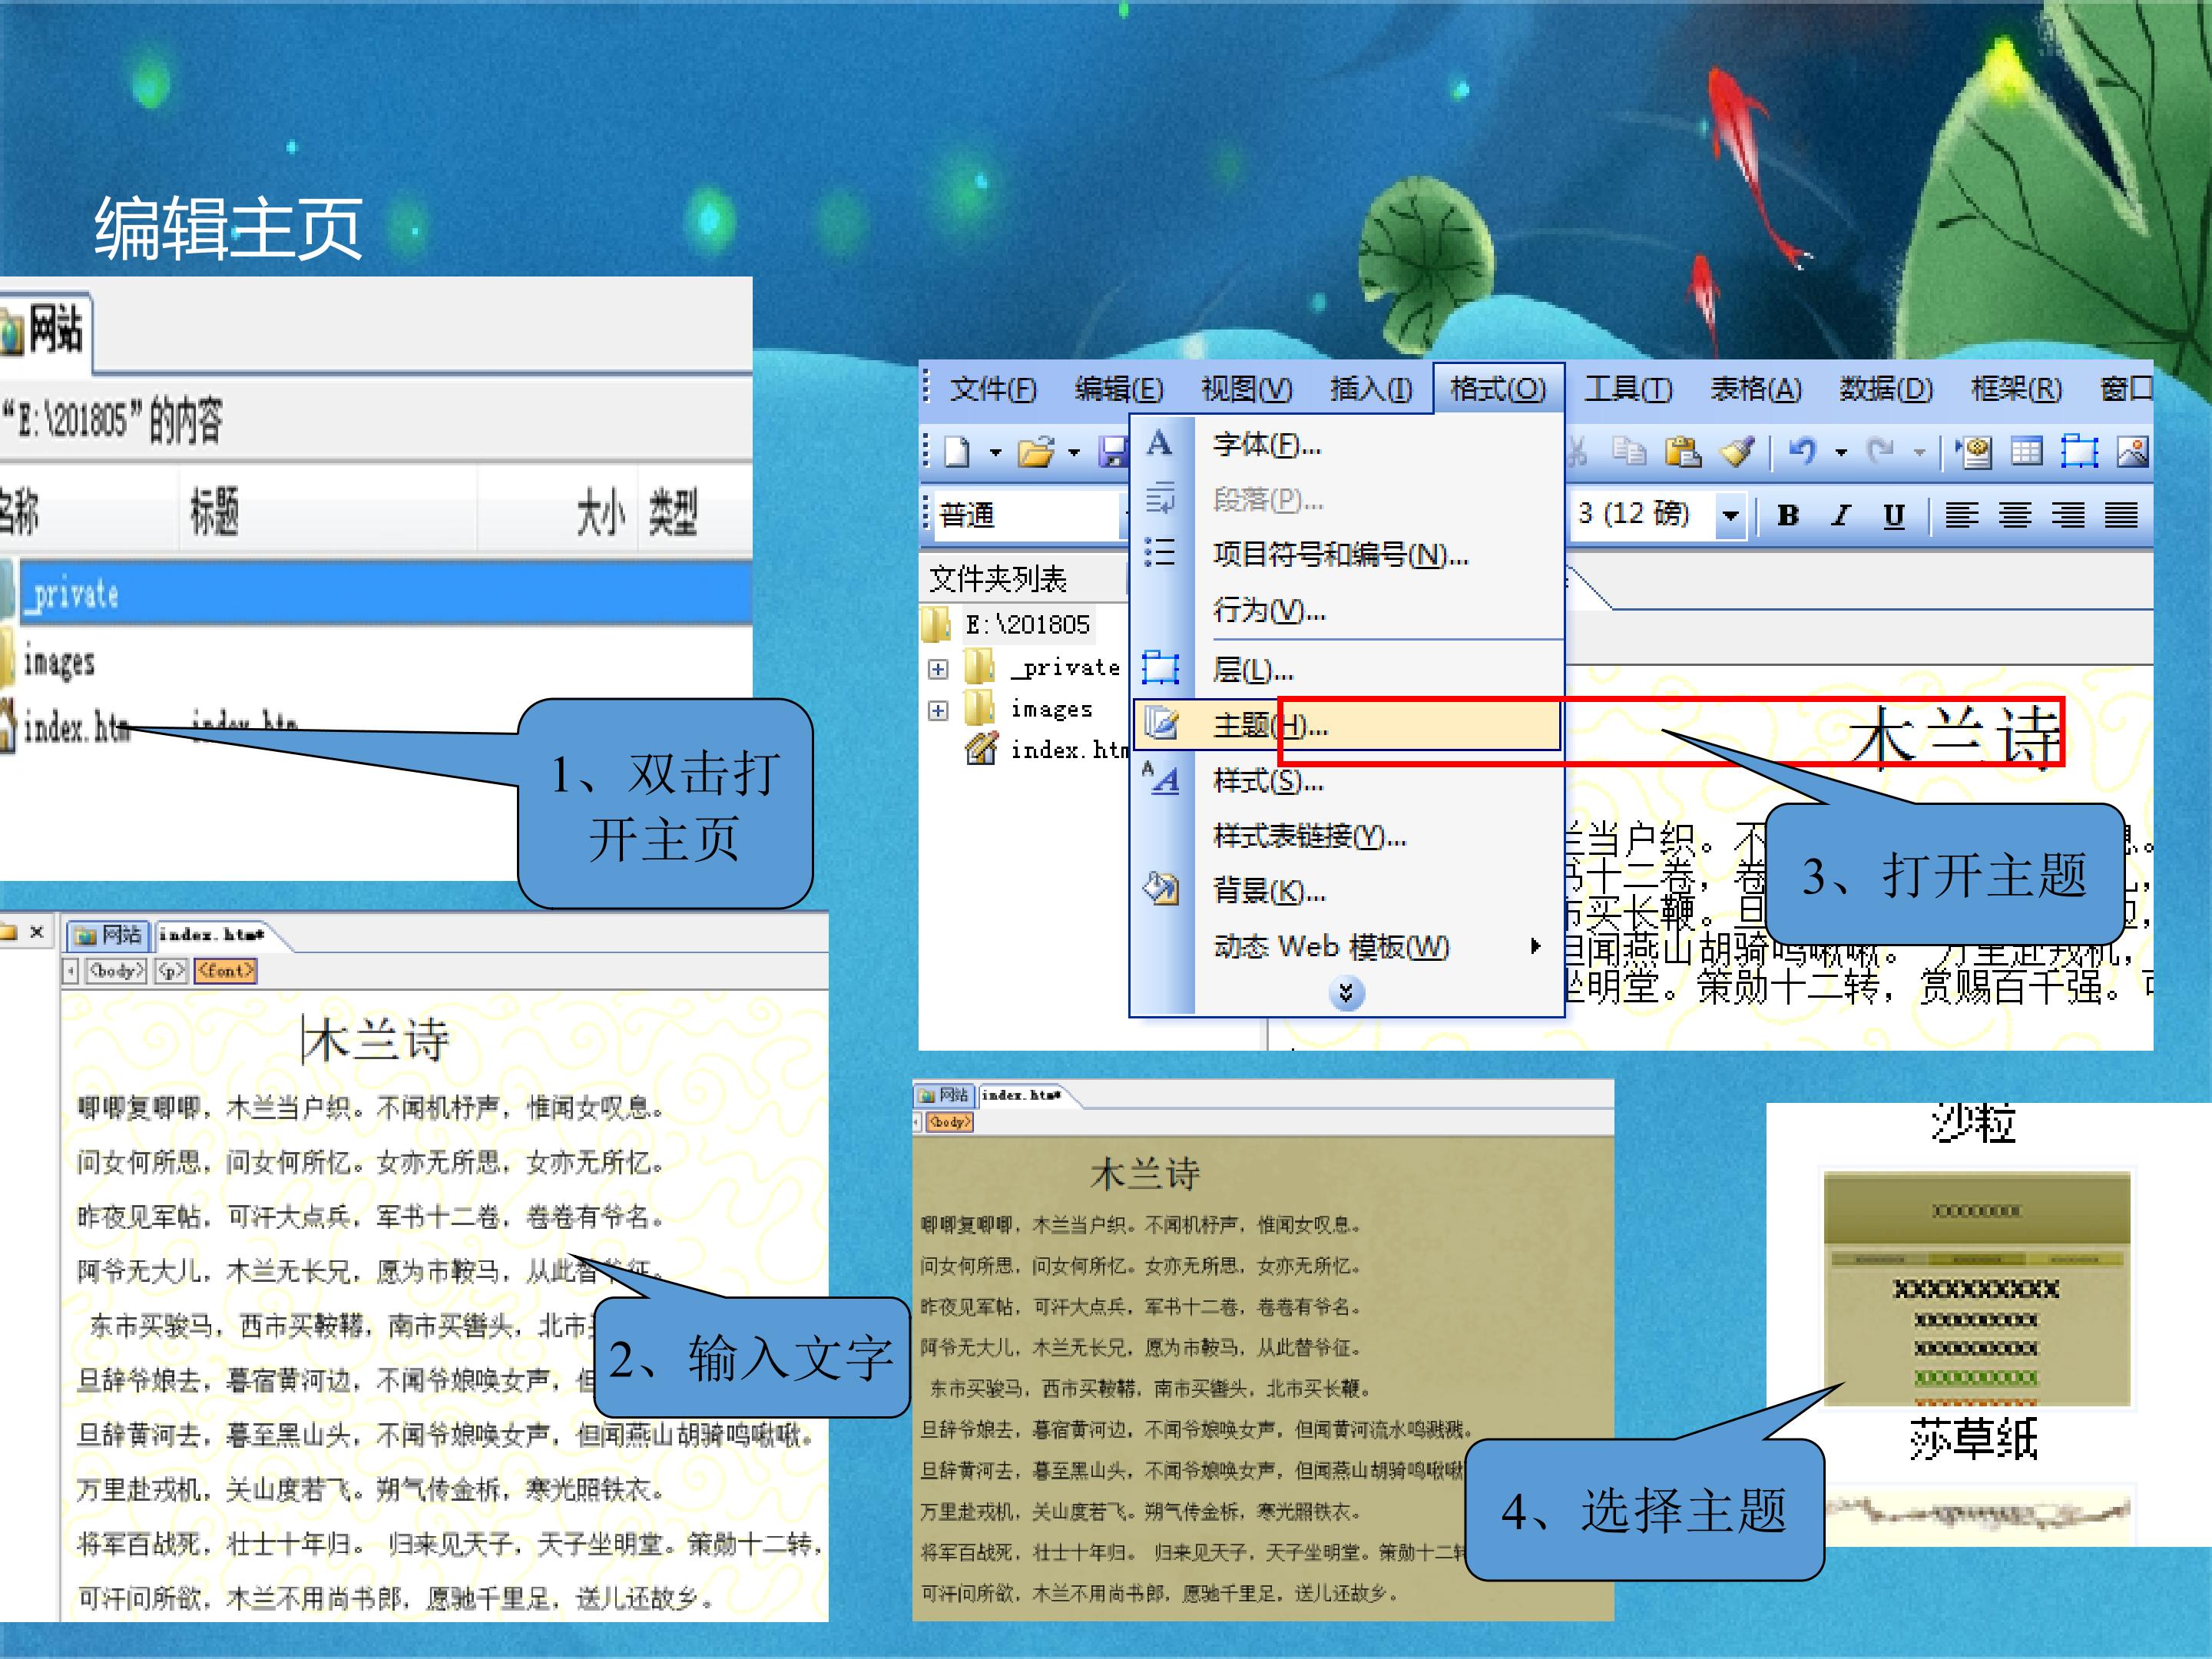The height and width of the screenshot is (1659, 2212).
Task: Click the Undo arrow icon
Action: point(1802,452)
